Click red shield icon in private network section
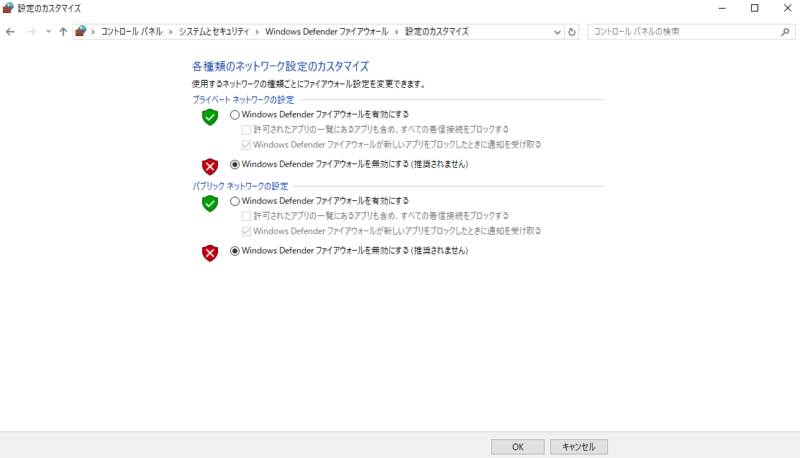This screenshot has width=800, height=458. [210, 166]
